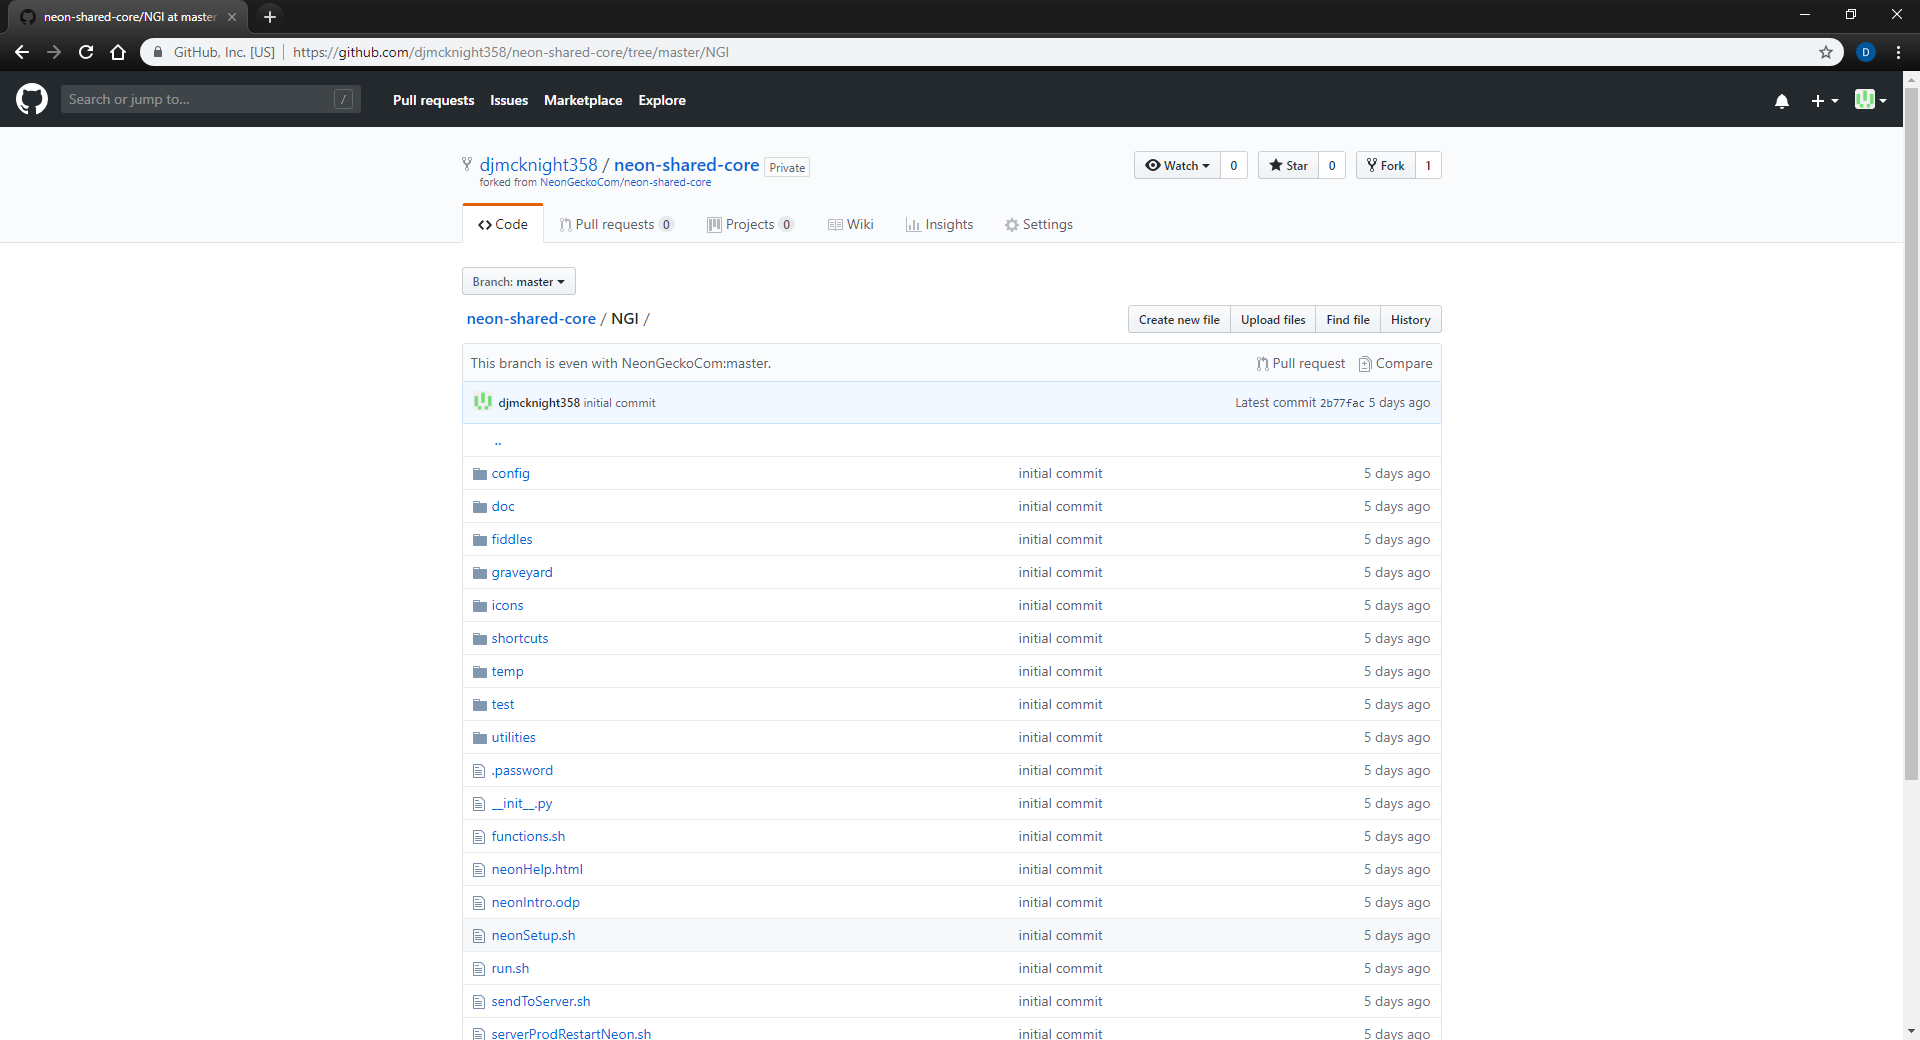
Task: Open the Branch: master selector
Action: point(519,281)
